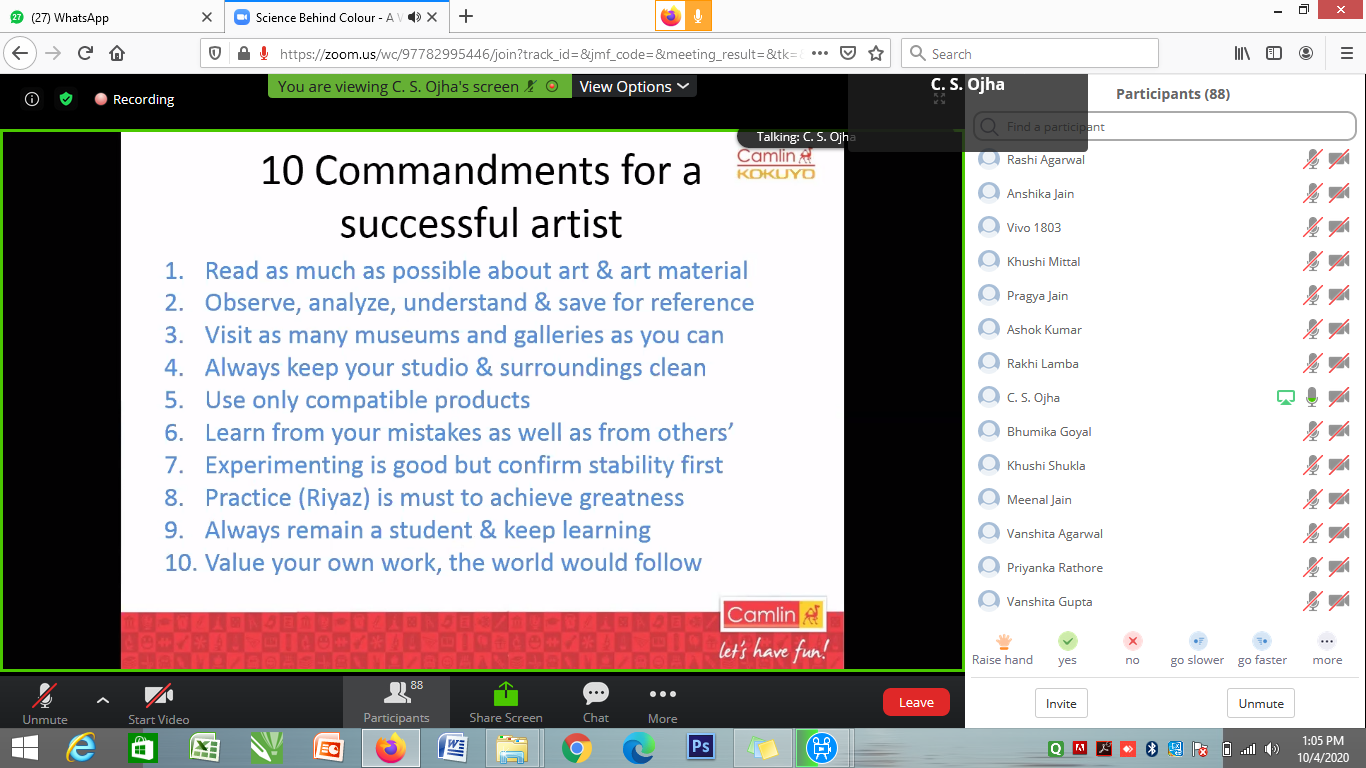Open the Zoom Chat panel

coord(596,701)
